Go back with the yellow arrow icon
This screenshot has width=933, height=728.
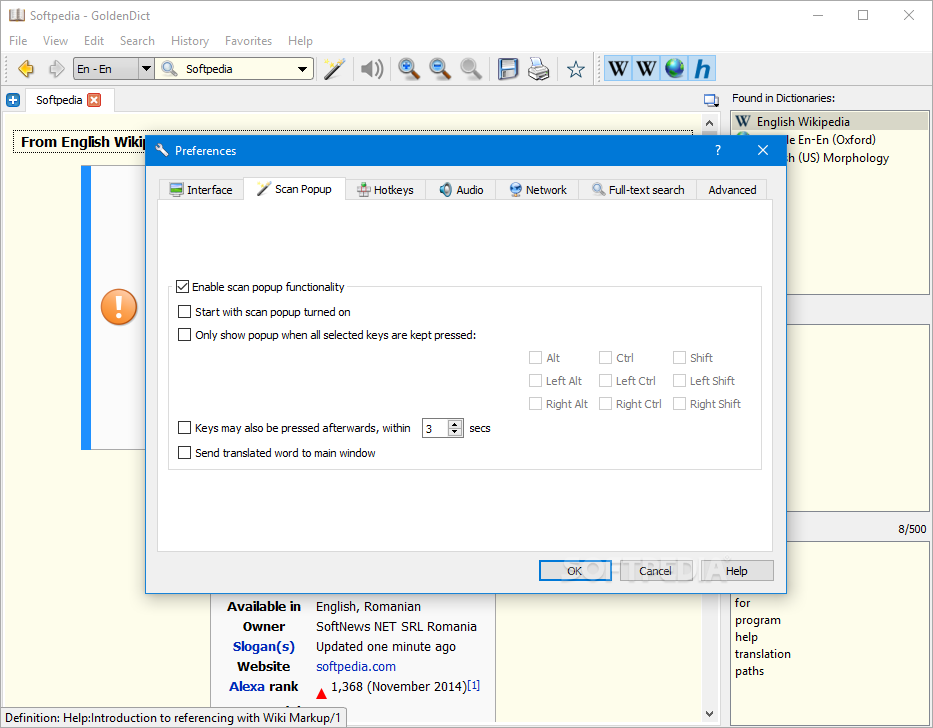point(26,69)
